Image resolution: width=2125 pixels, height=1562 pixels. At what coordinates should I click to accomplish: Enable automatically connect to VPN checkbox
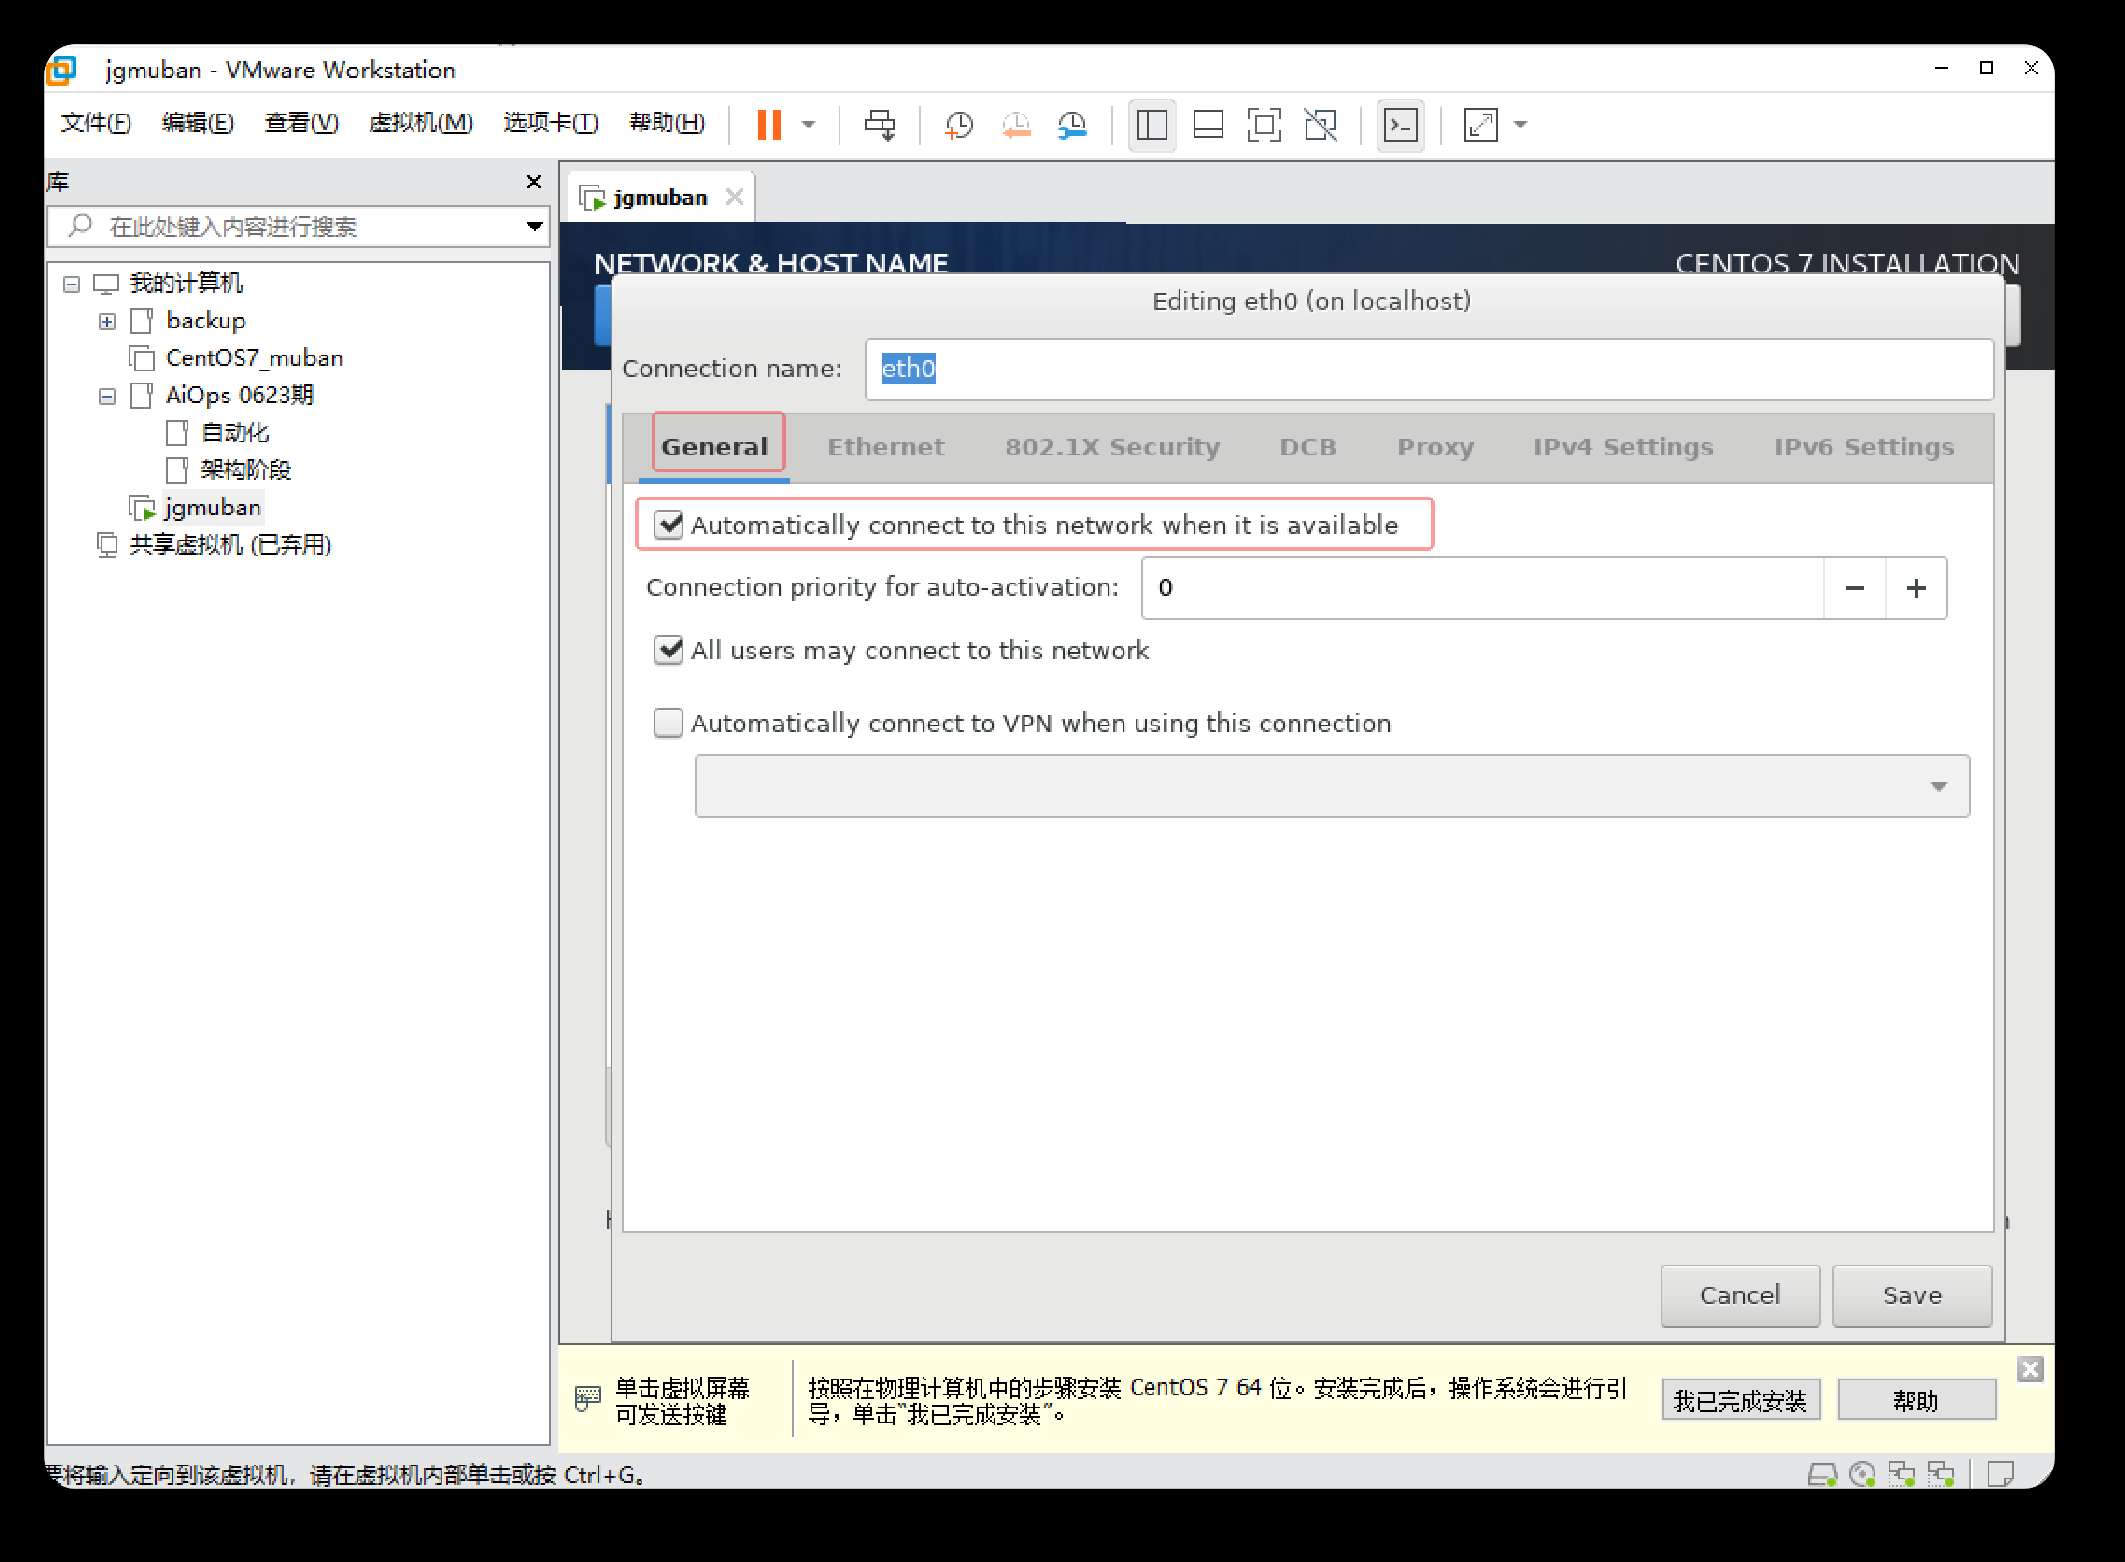(x=668, y=723)
